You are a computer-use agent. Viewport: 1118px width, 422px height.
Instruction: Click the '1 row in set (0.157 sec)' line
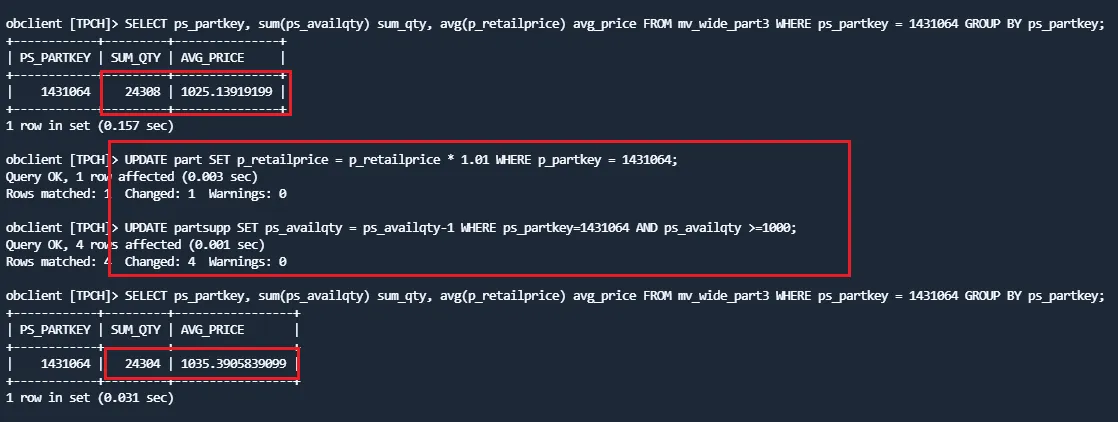[89, 125]
